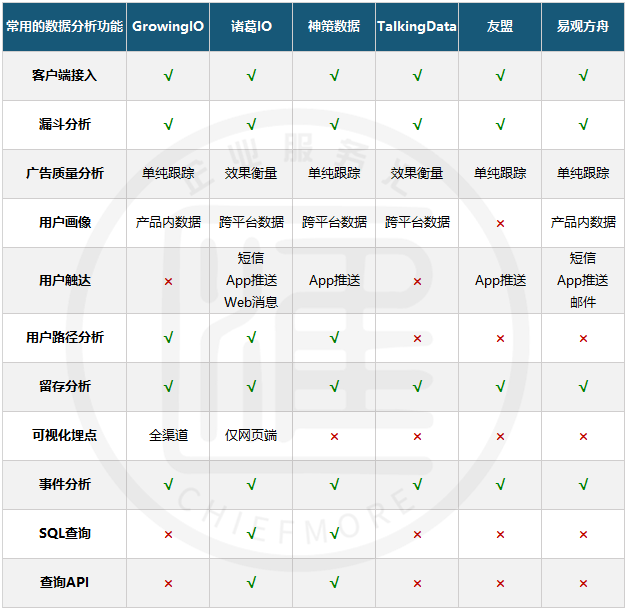
Task: Click GrowingIO's 全渠道 cell
Action: click(x=168, y=435)
